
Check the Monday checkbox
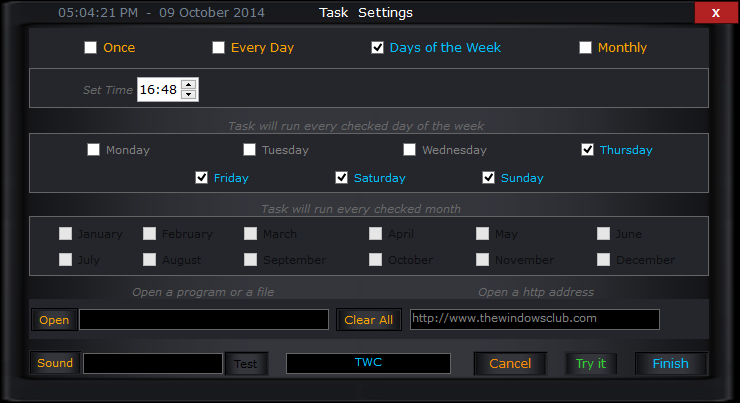94,150
